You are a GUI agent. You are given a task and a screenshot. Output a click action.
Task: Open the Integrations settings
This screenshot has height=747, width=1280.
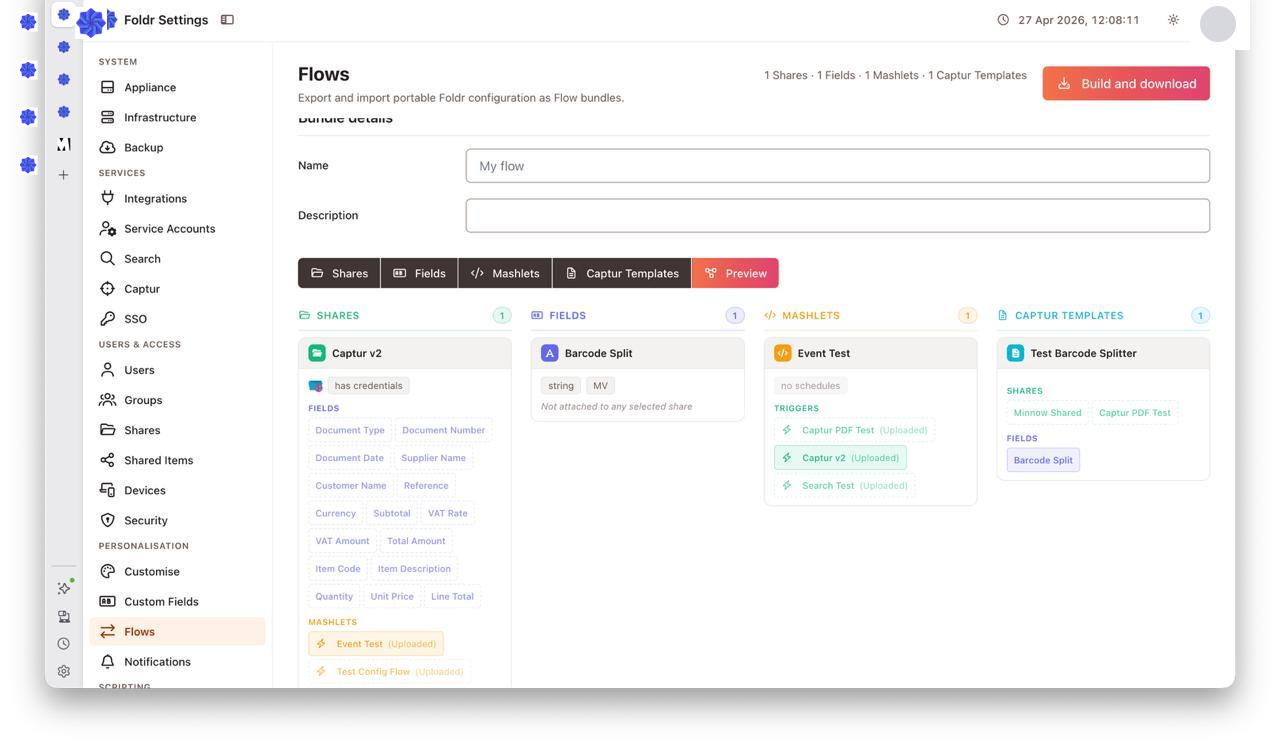(155, 198)
